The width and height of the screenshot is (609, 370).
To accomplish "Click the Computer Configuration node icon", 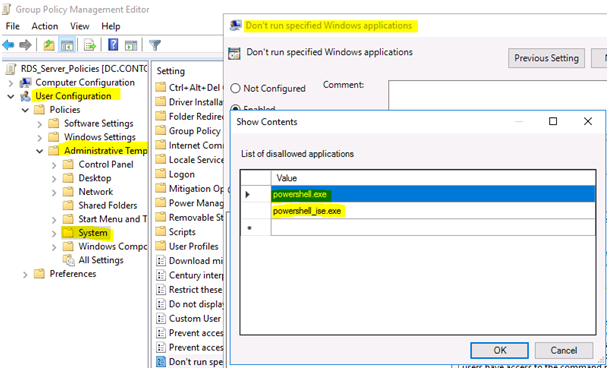I will 26,83.
